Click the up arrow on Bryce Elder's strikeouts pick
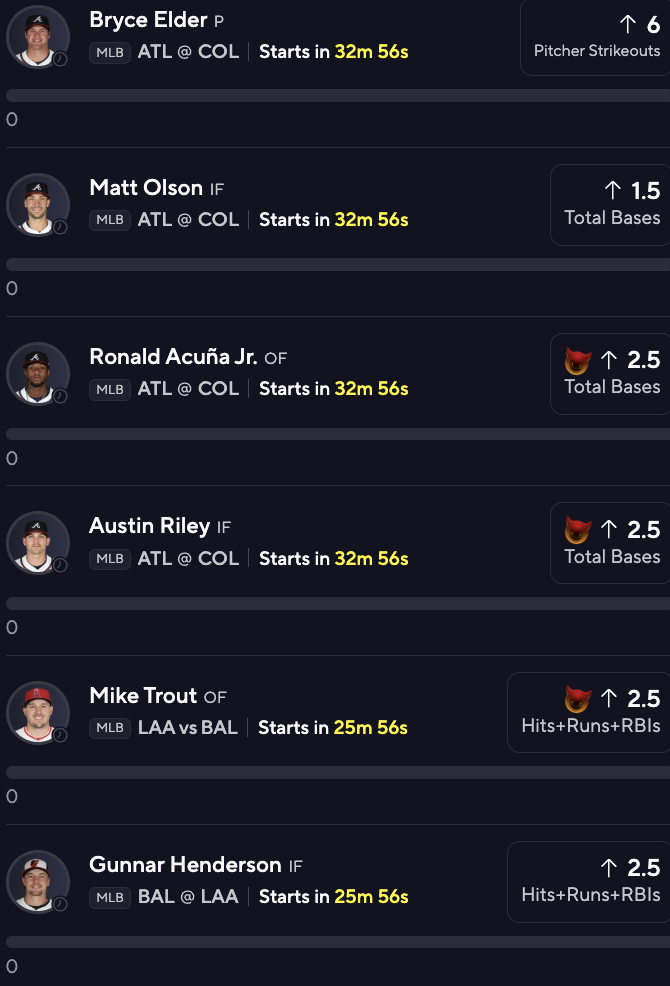 coord(627,25)
